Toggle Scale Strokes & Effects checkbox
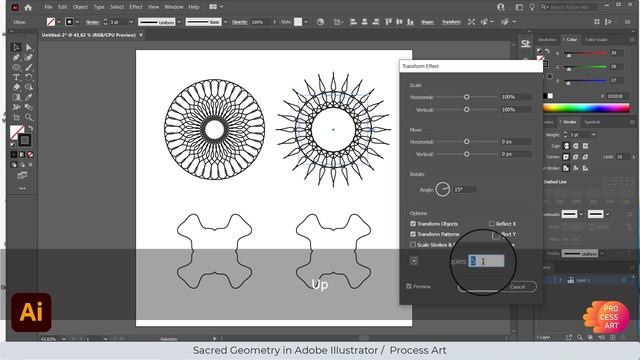 tap(413, 244)
